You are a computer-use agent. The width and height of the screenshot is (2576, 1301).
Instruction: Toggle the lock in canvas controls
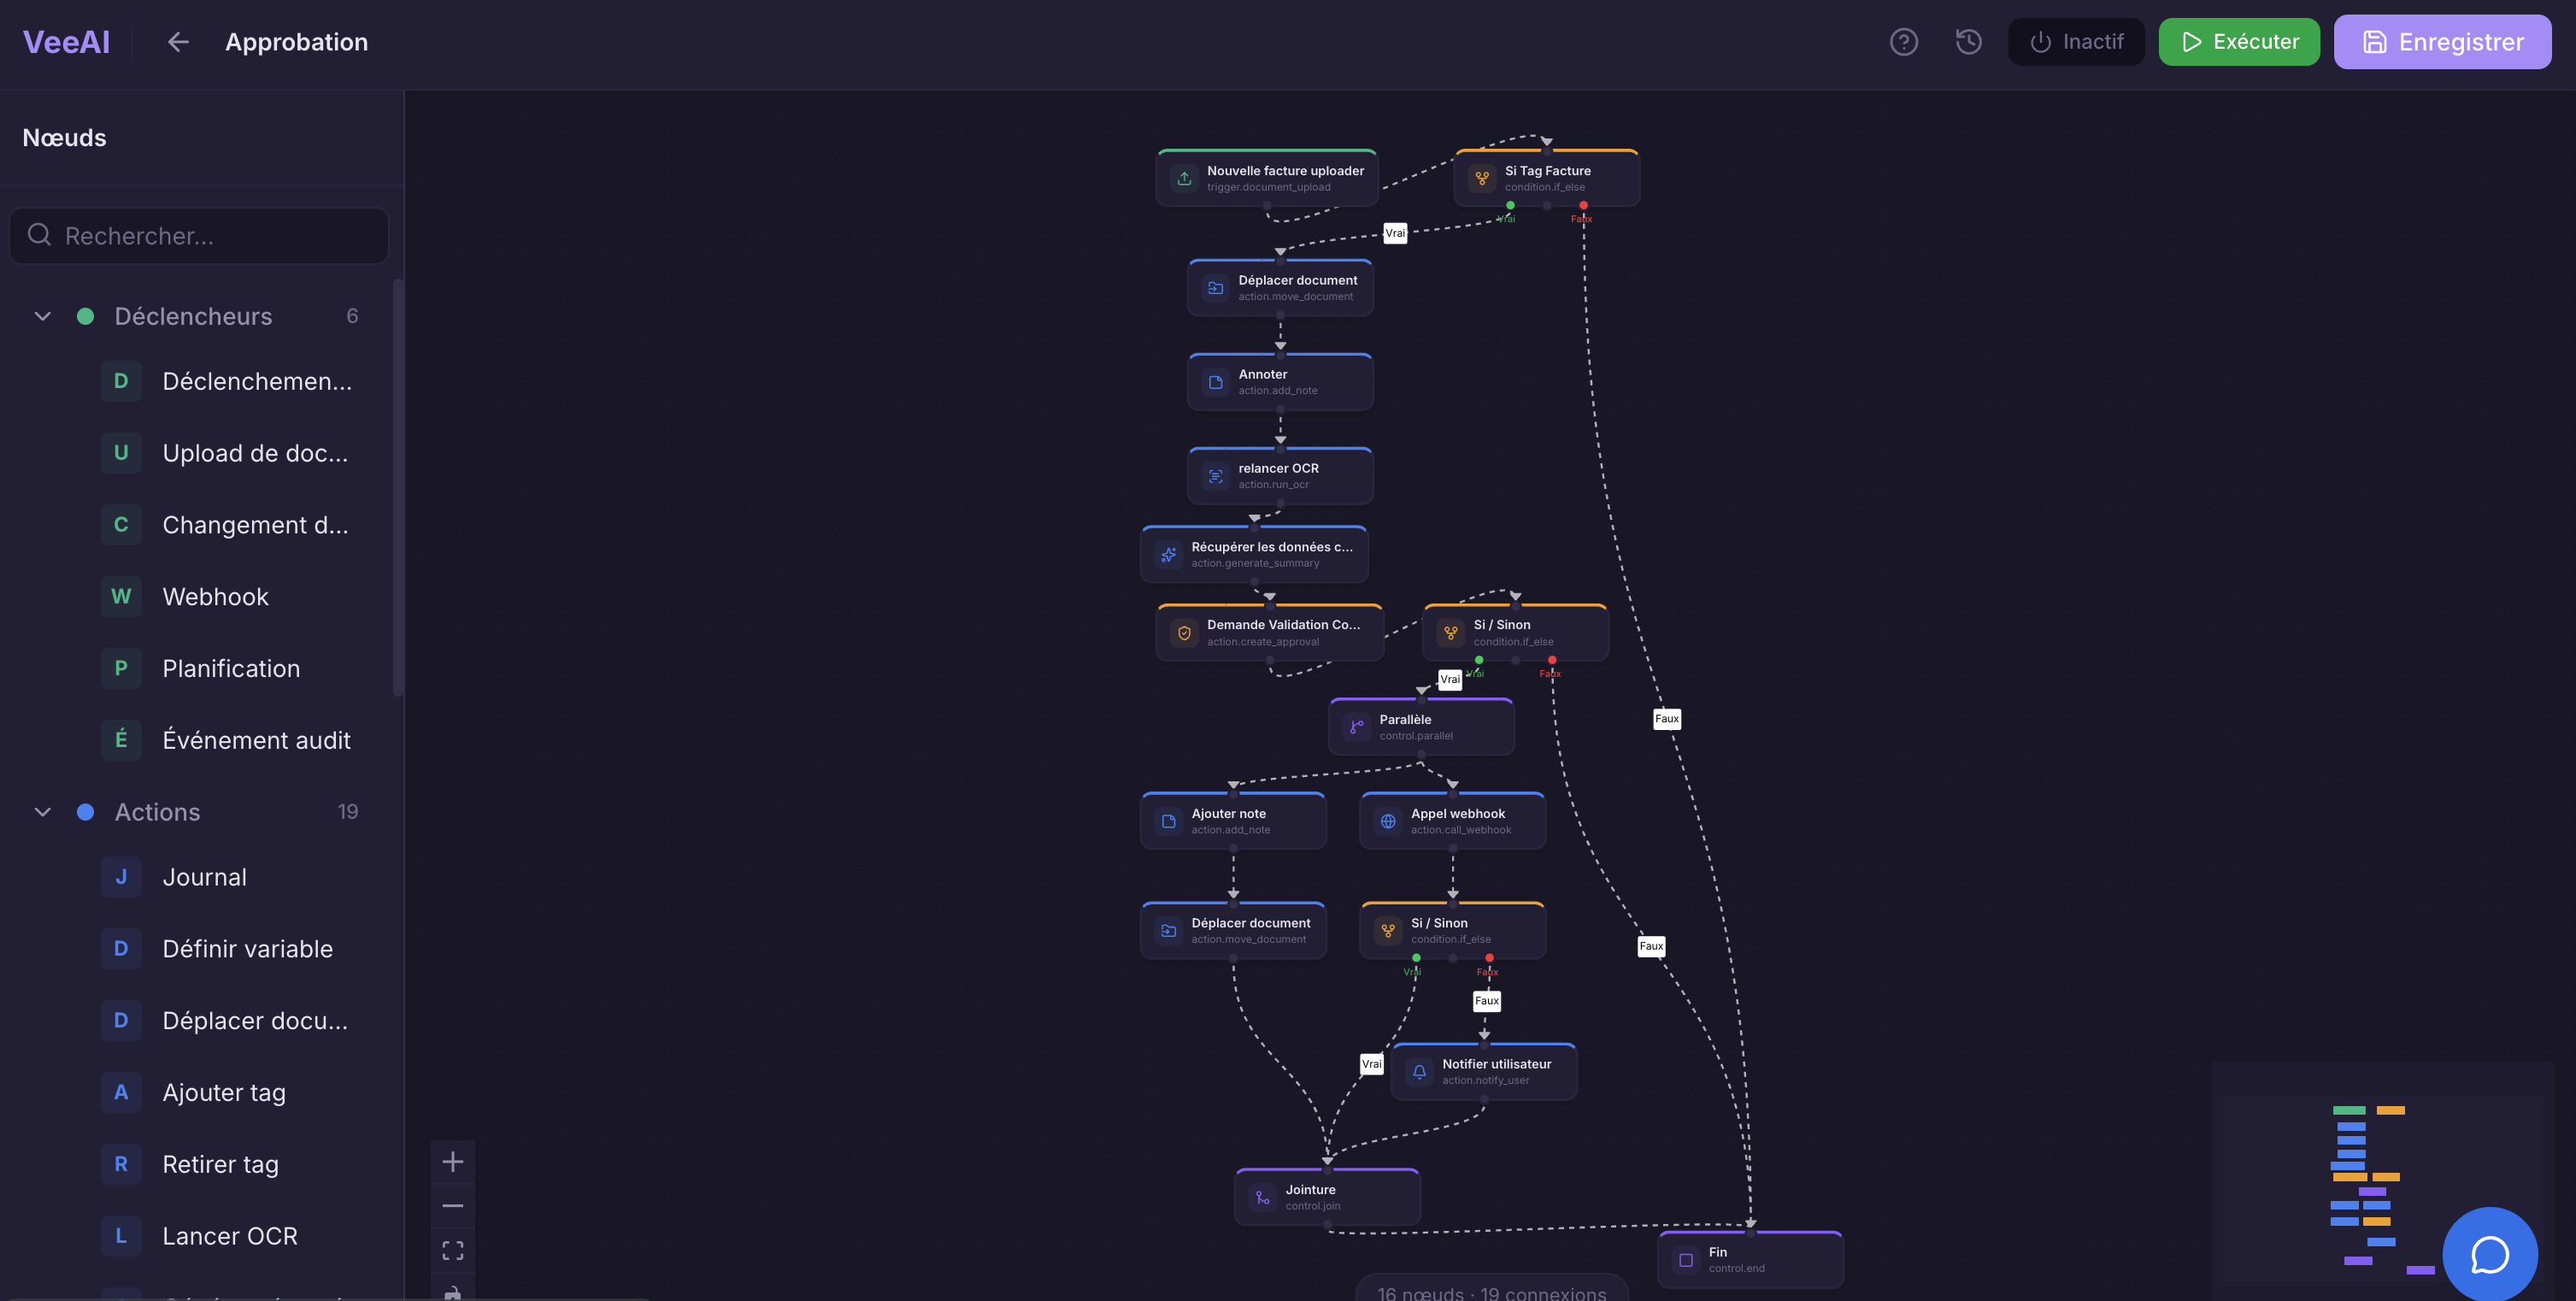coord(453,1292)
